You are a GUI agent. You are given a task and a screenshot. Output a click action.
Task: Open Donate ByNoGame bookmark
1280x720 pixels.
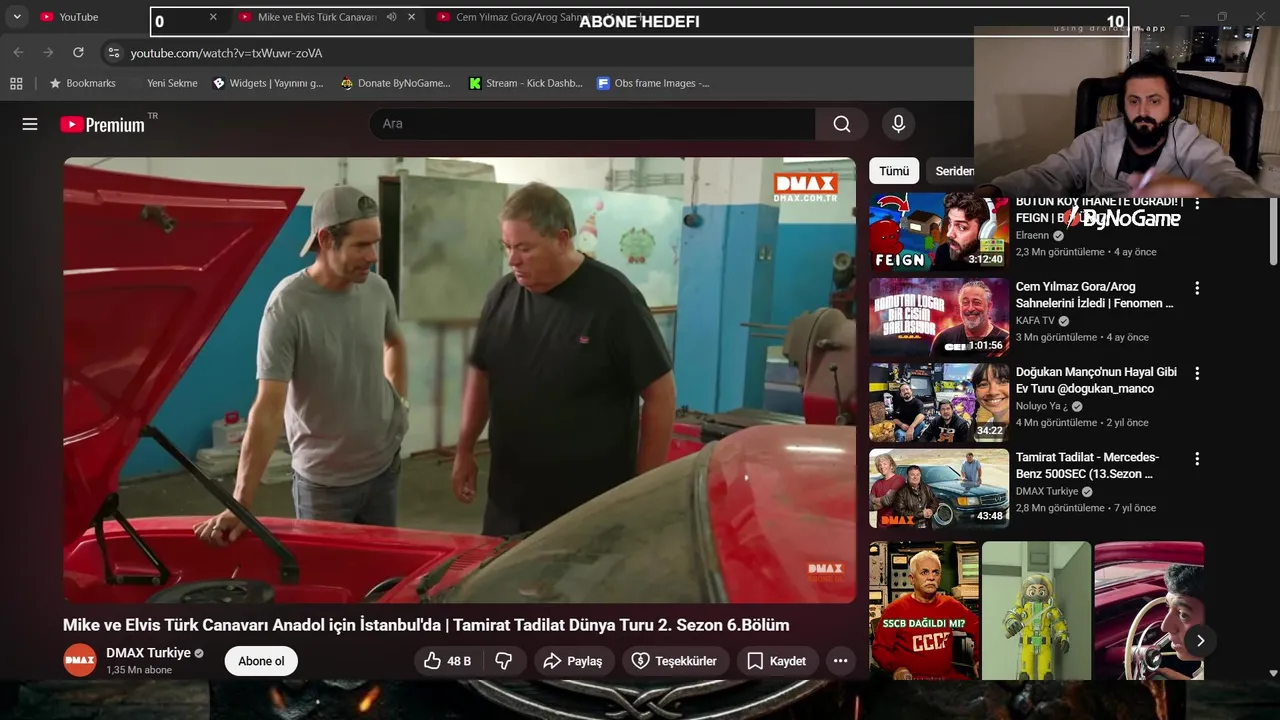(x=396, y=83)
